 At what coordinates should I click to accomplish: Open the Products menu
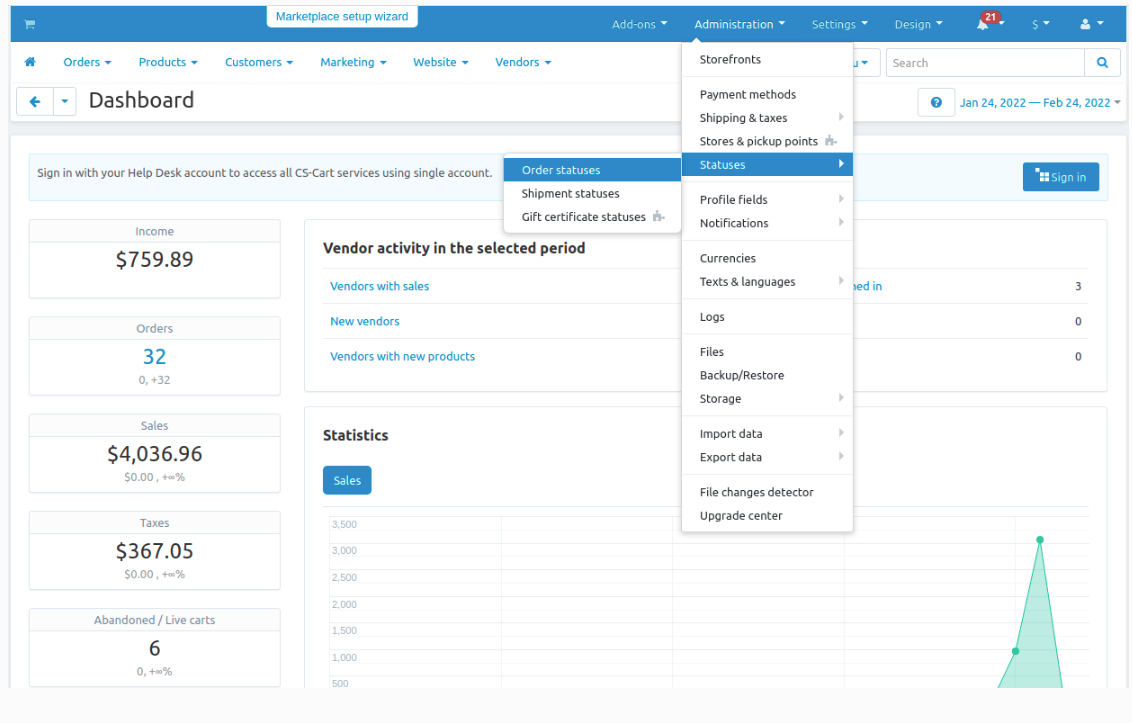coord(167,62)
